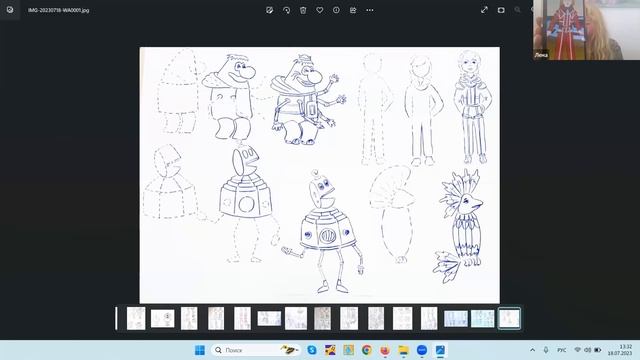Open the three-dots See more menu

(x=370, y=10)
